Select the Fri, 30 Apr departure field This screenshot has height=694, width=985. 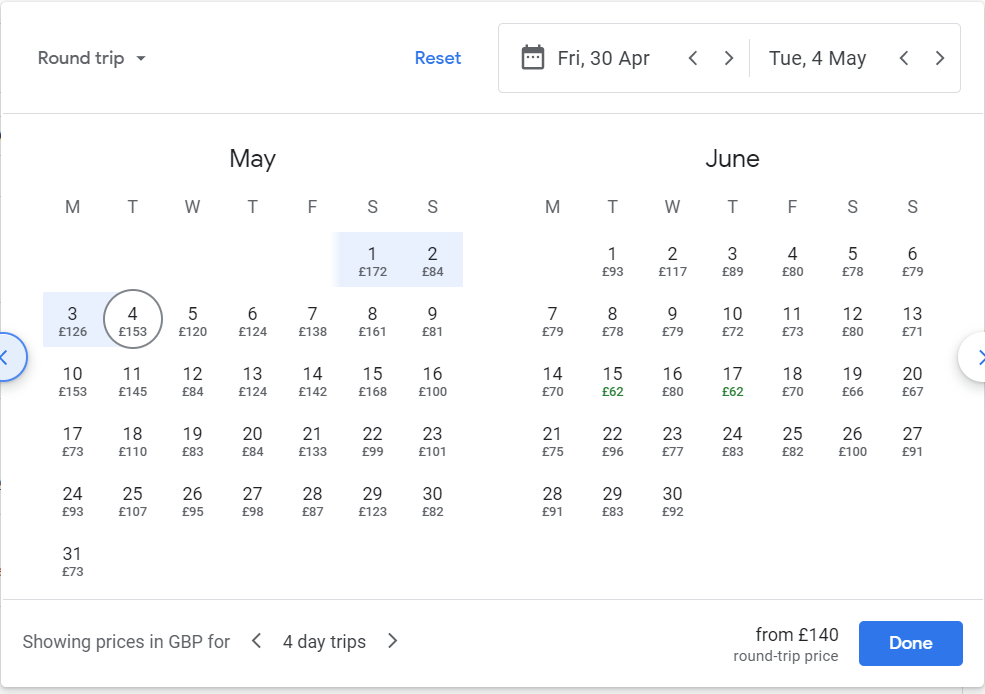(604, 58)
